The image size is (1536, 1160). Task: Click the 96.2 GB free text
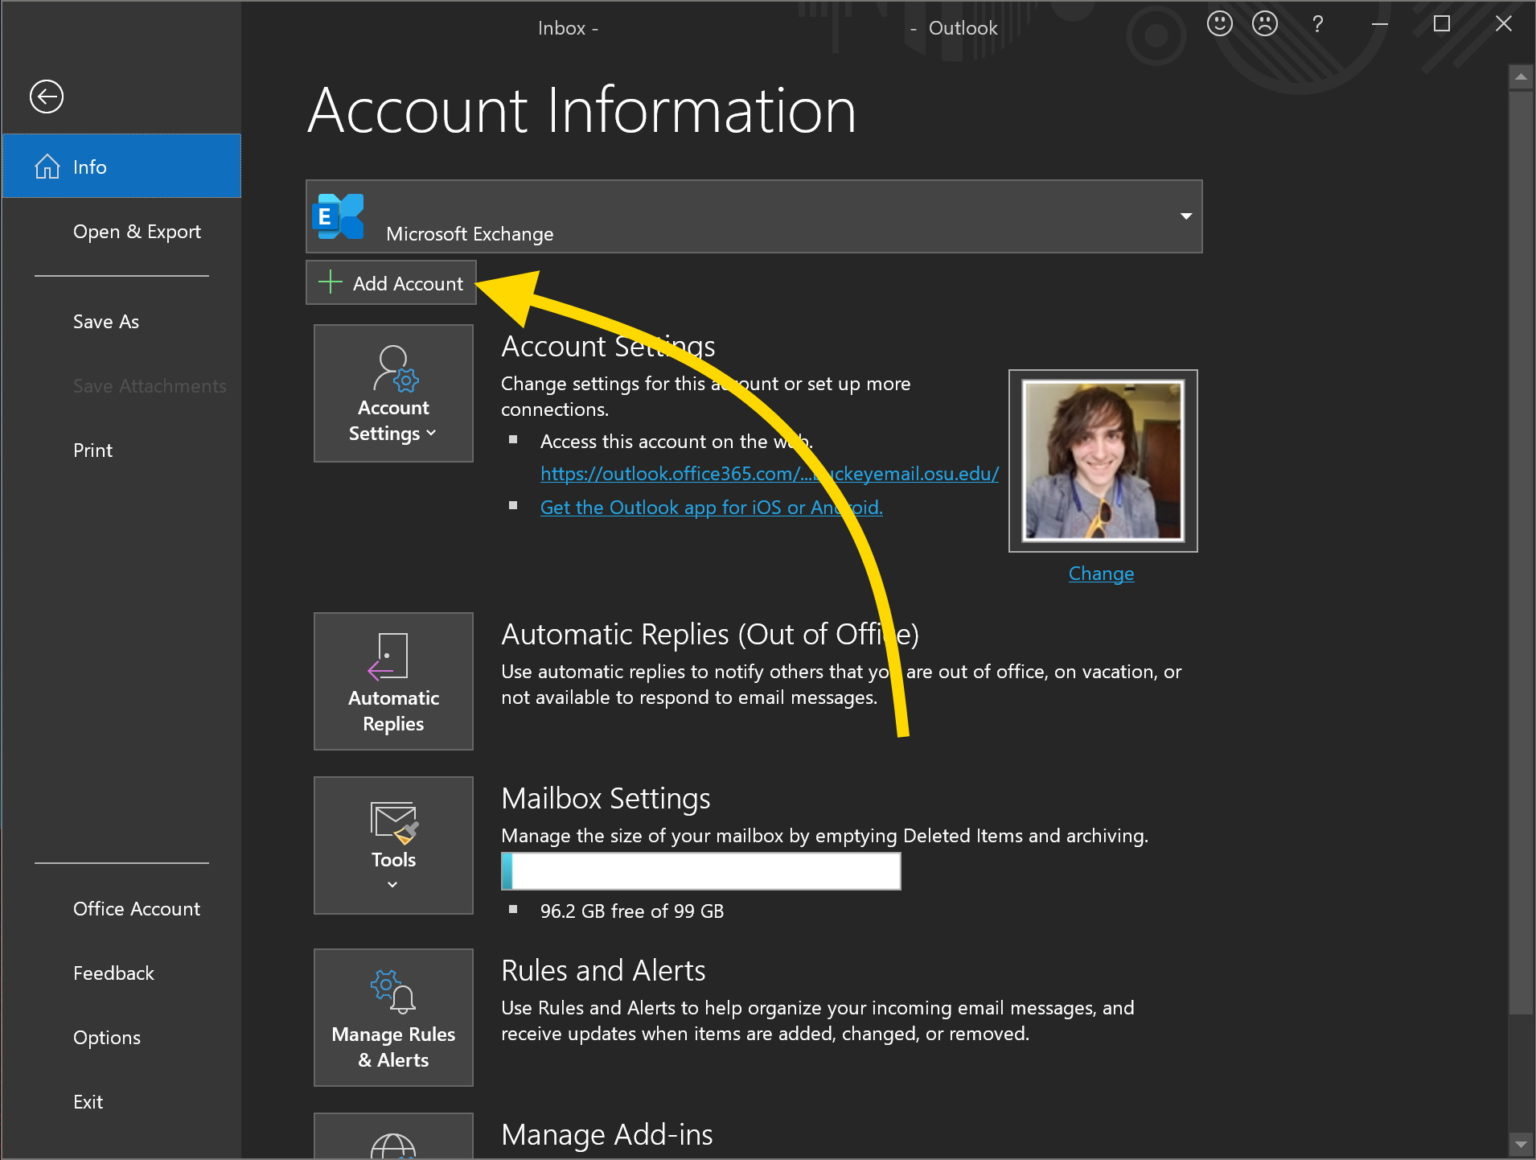coord(632,911)
